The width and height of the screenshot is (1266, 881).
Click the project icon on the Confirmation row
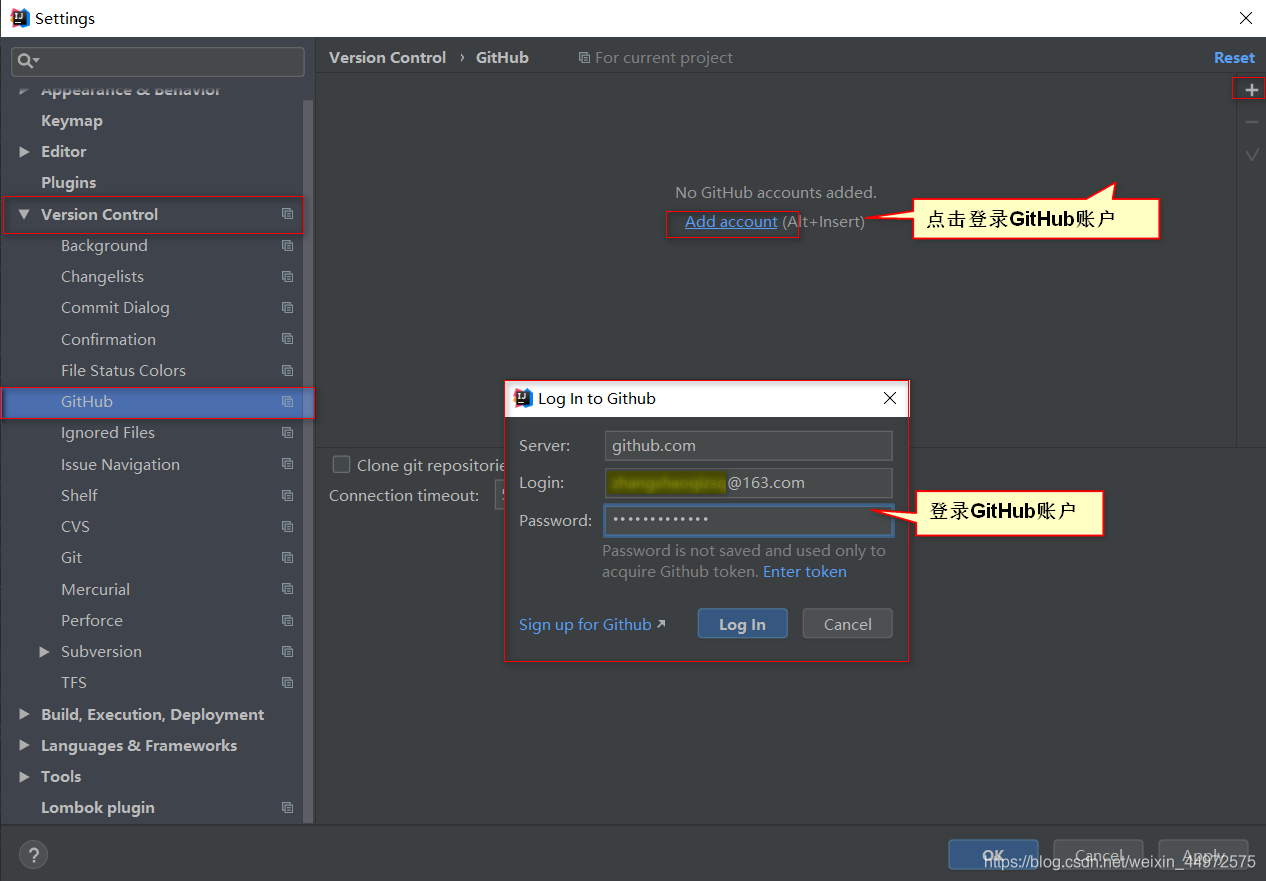coord(287,339)
